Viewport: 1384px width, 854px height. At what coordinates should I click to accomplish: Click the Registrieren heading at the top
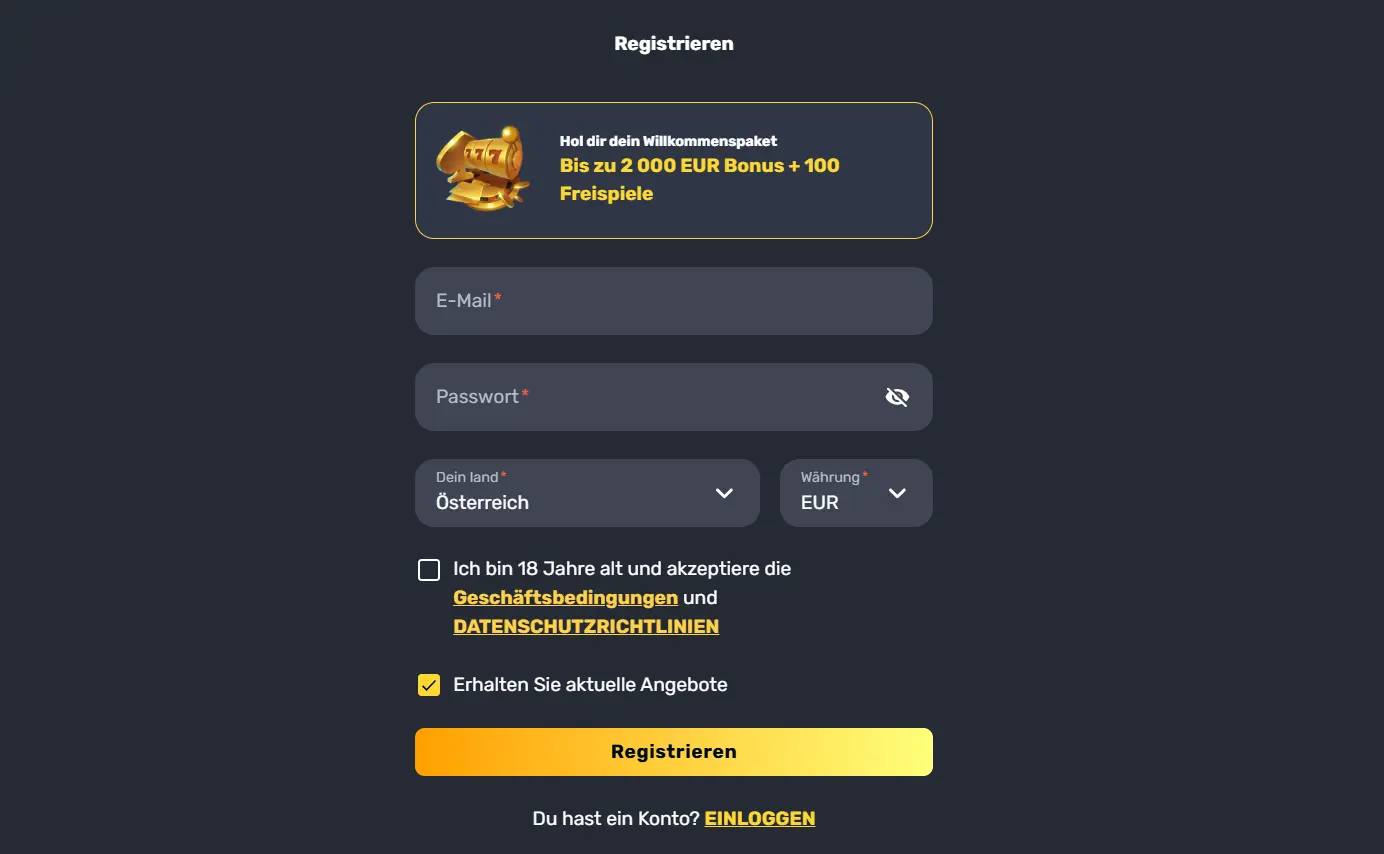point(673,44)
